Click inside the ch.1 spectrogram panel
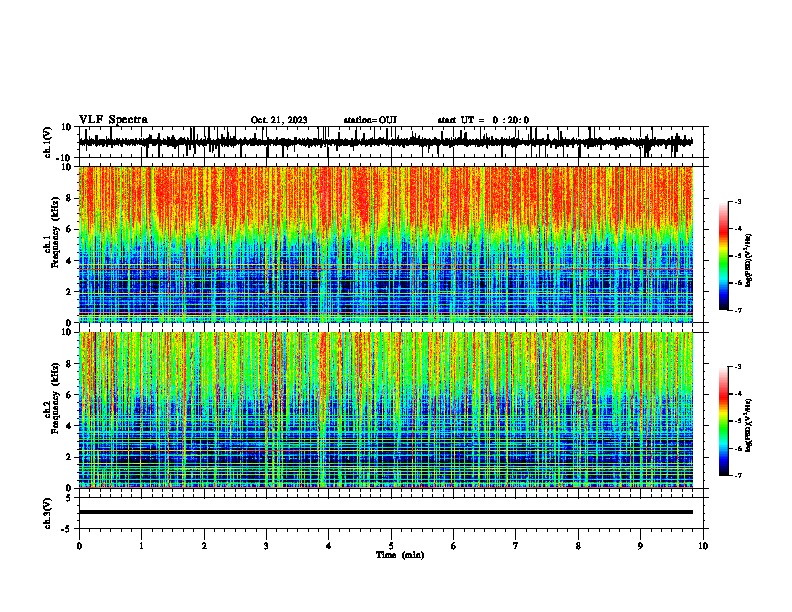This screenshot has width=792, height=612. [x=386, y=244]
